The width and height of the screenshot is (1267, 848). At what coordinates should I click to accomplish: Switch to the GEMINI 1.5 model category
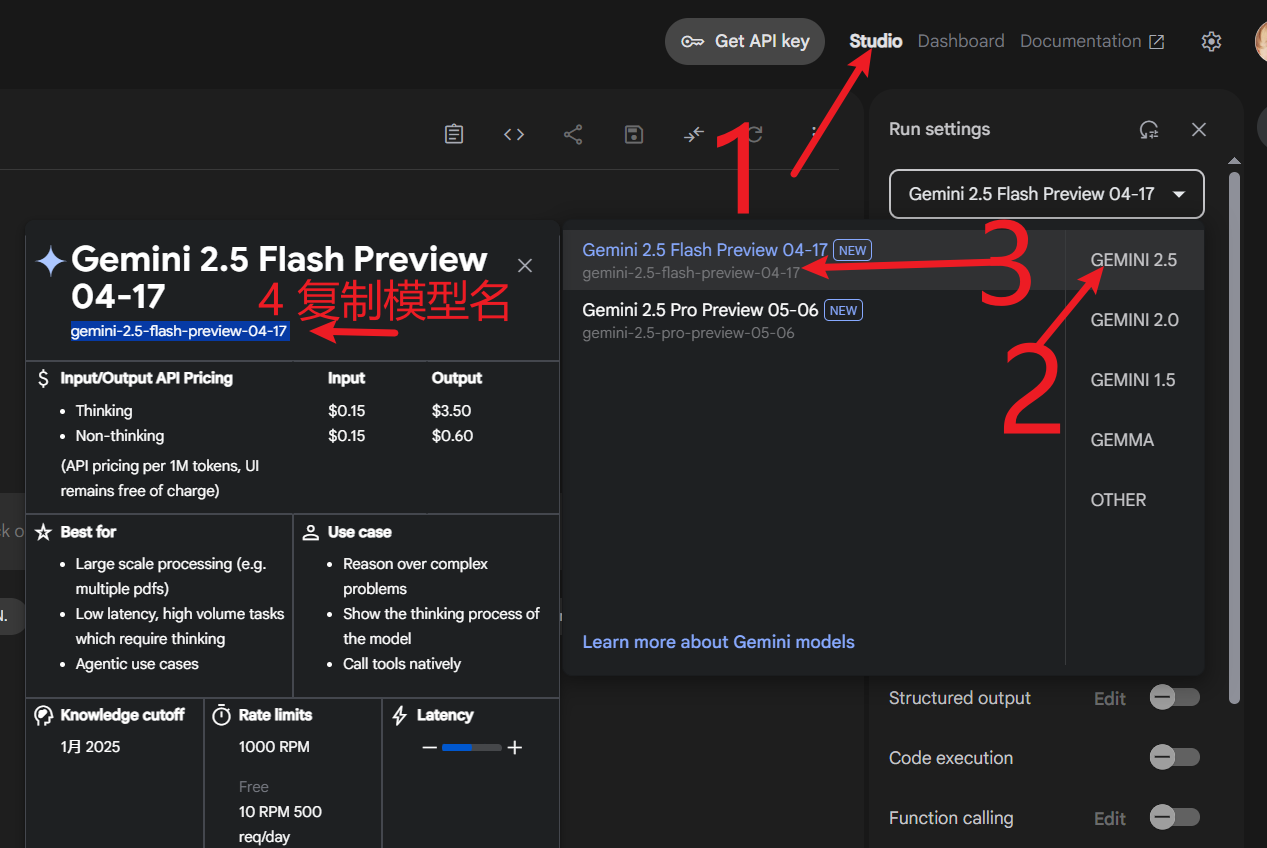pyautogui.click(x=1134, y=380)
